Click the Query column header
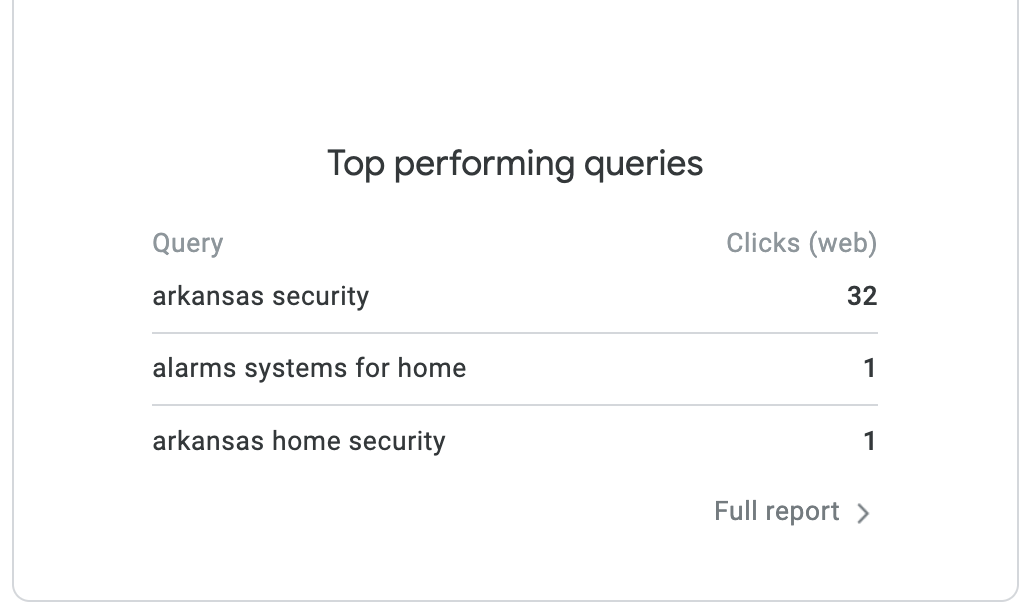Viewport: 1032px width, 610px height. coord(187,244)
